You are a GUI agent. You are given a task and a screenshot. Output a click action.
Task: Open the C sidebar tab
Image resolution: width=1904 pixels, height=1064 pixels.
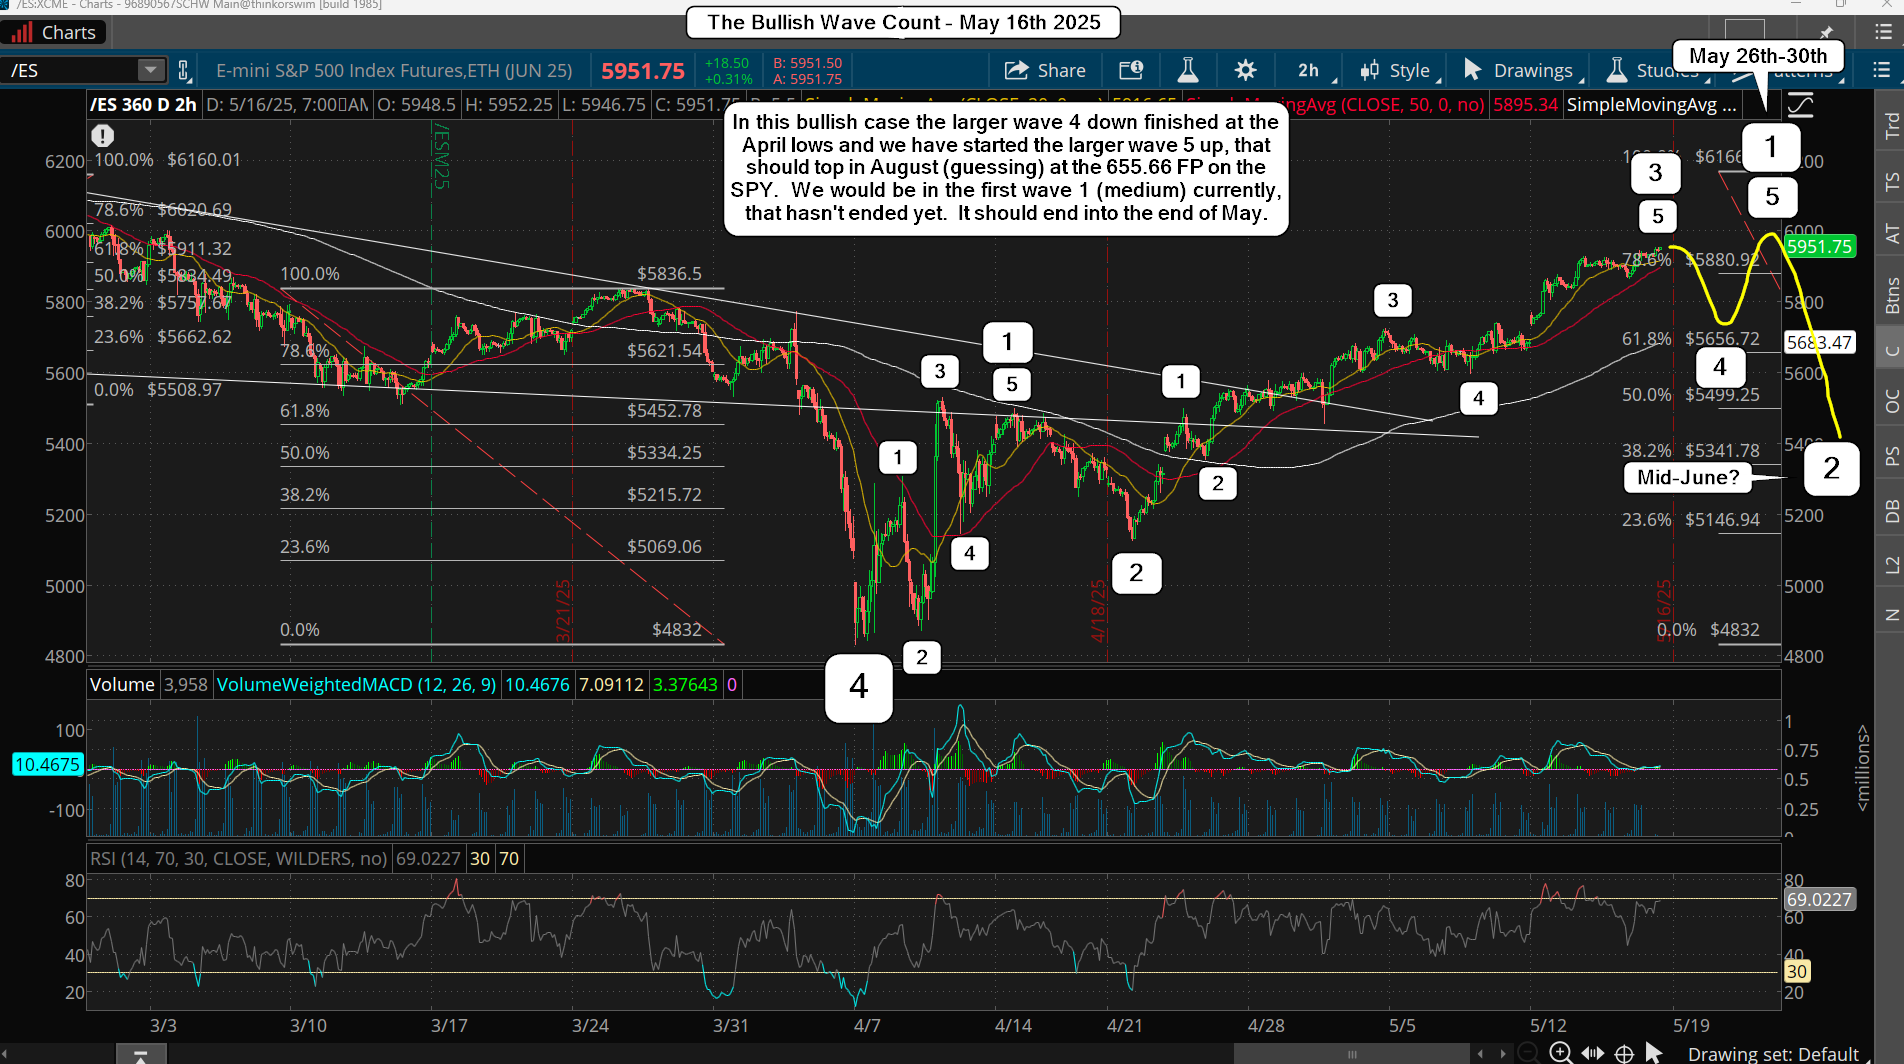(1891, 350)
